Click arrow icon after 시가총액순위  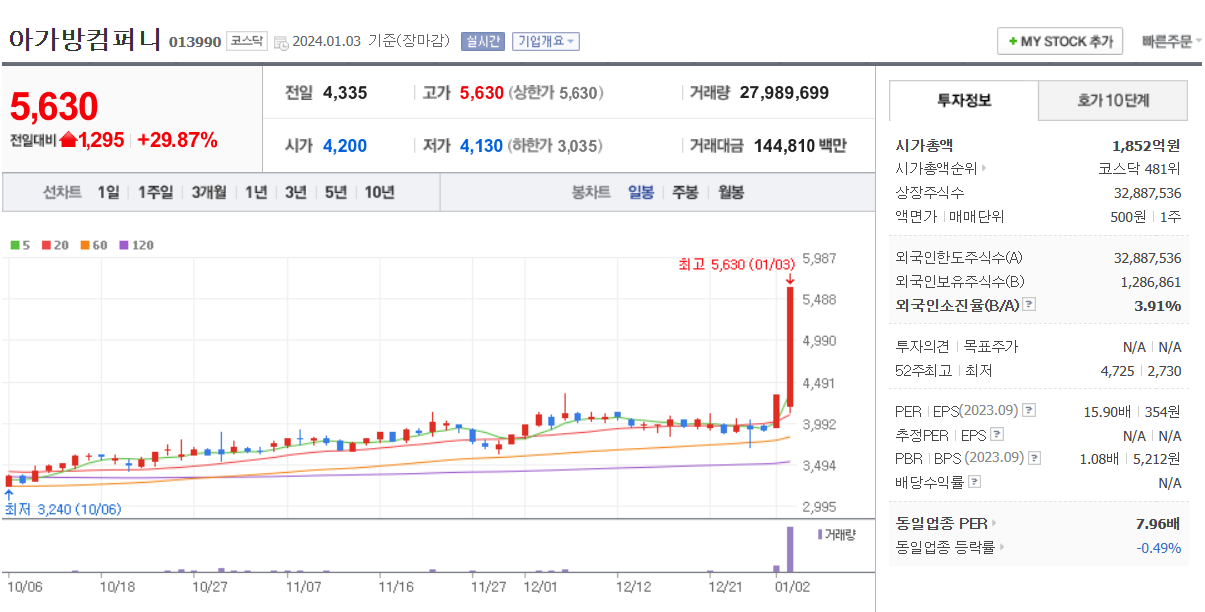tap(984, 169)
